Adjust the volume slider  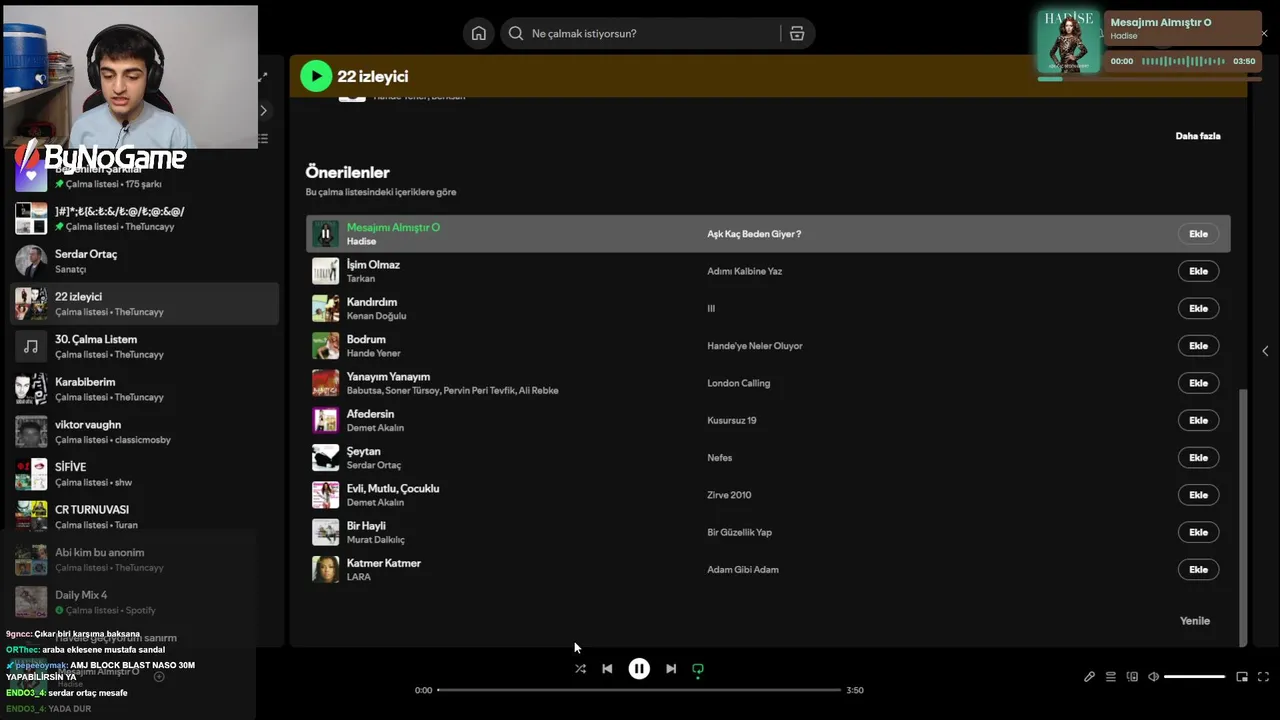[1194, 677]
